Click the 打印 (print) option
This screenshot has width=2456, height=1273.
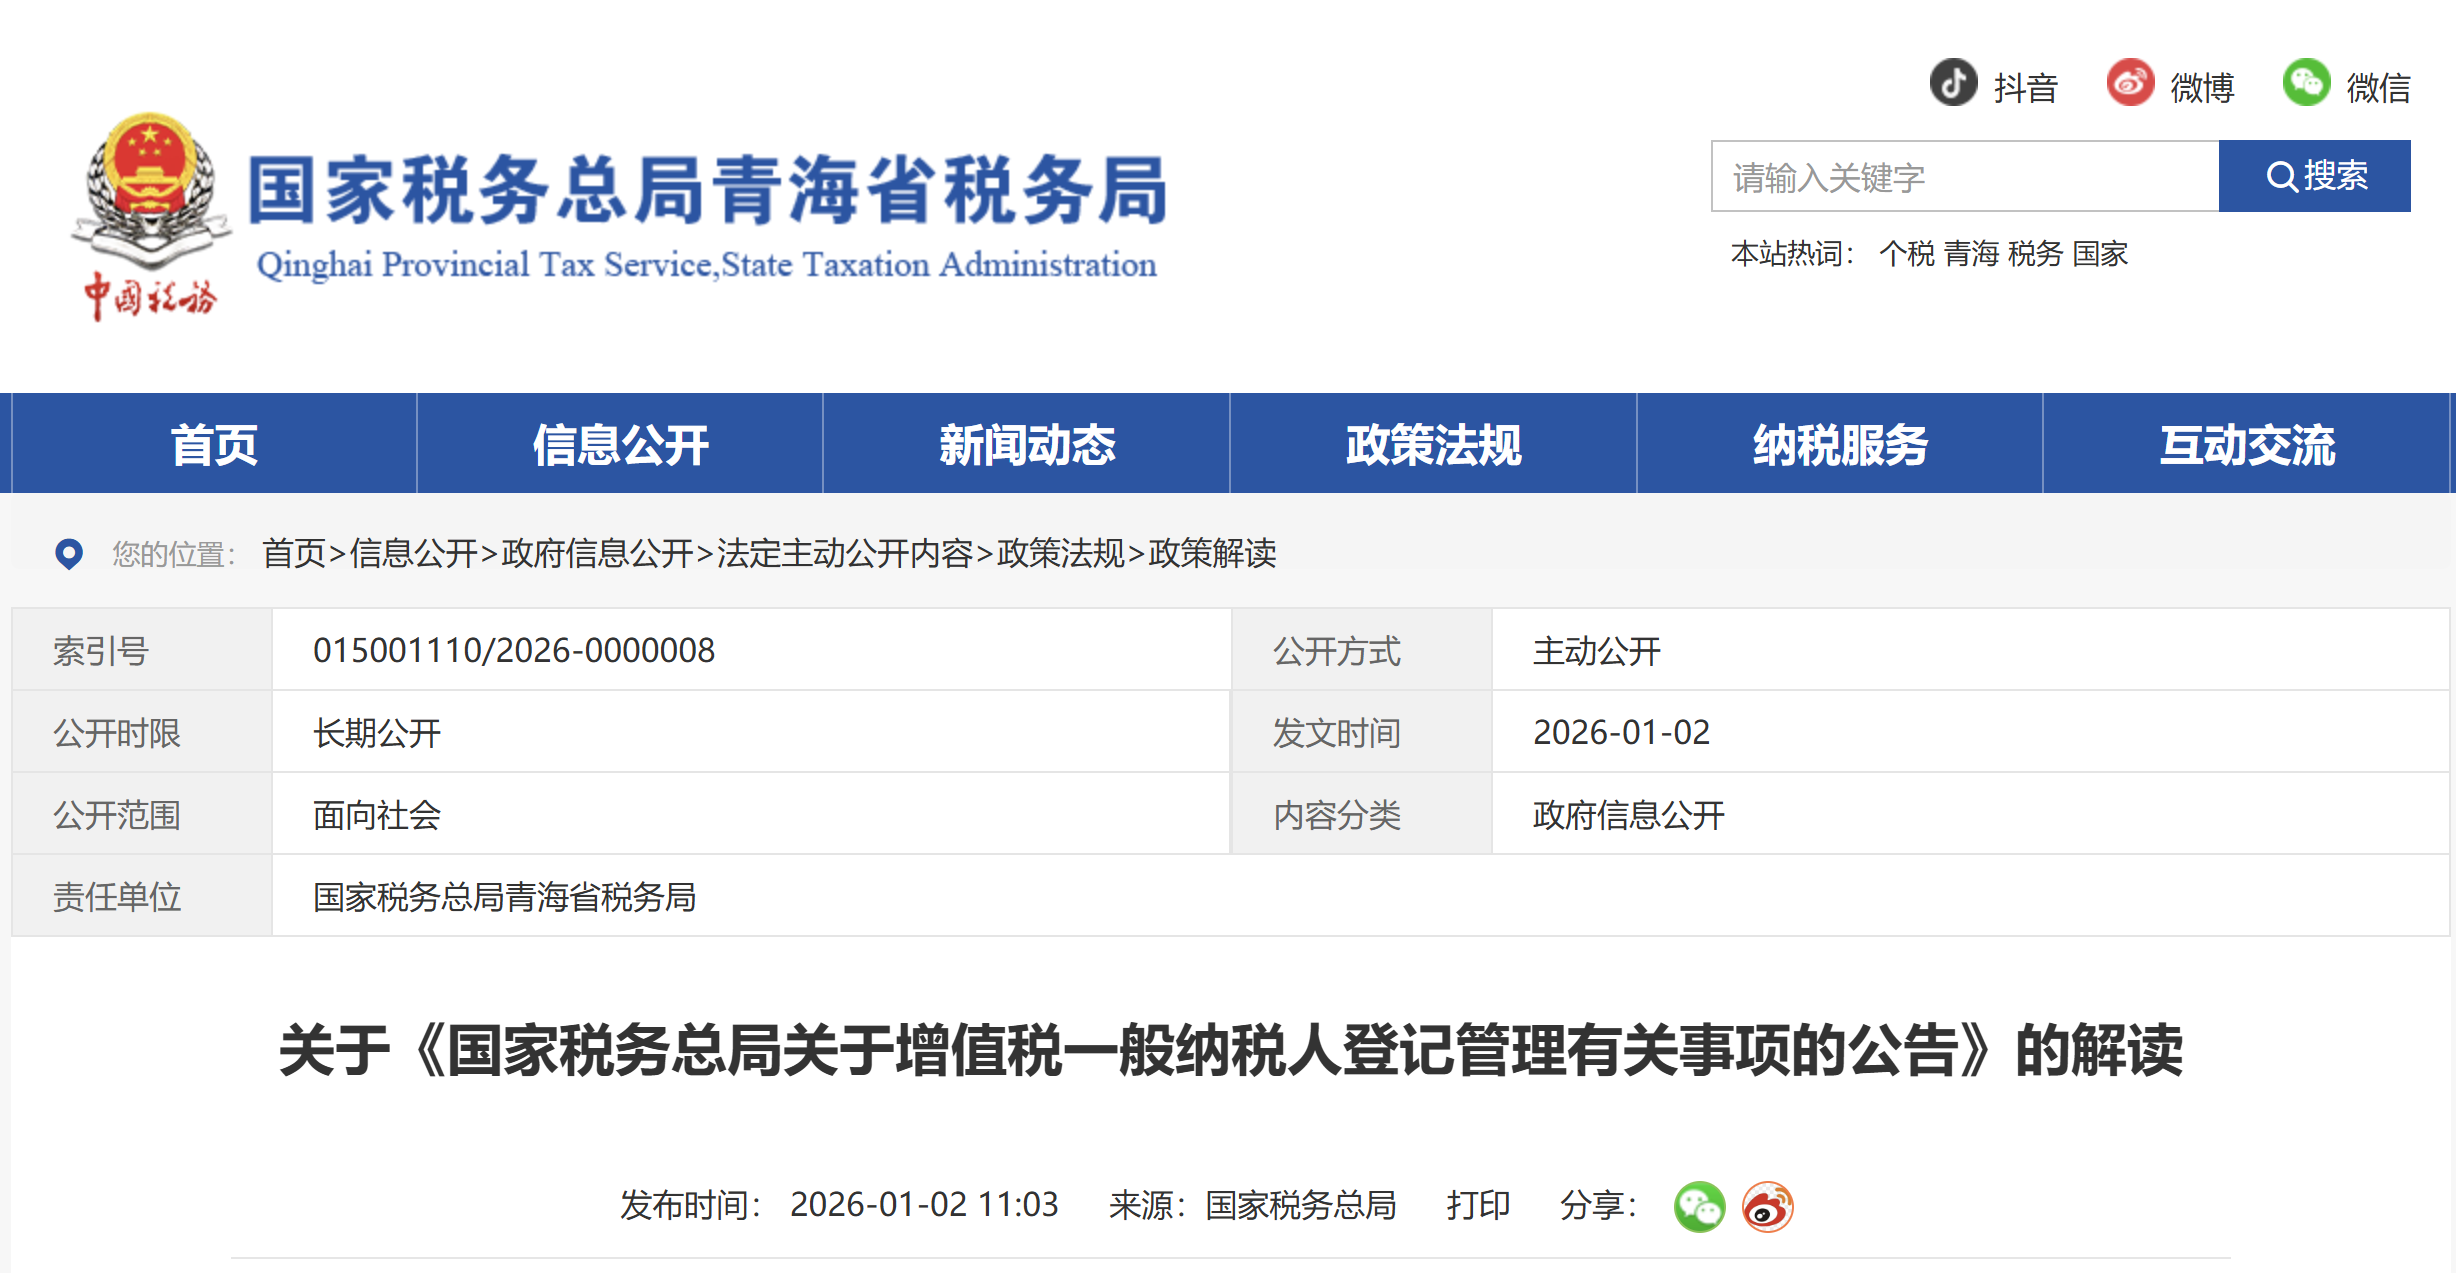coord(1477,1206)
